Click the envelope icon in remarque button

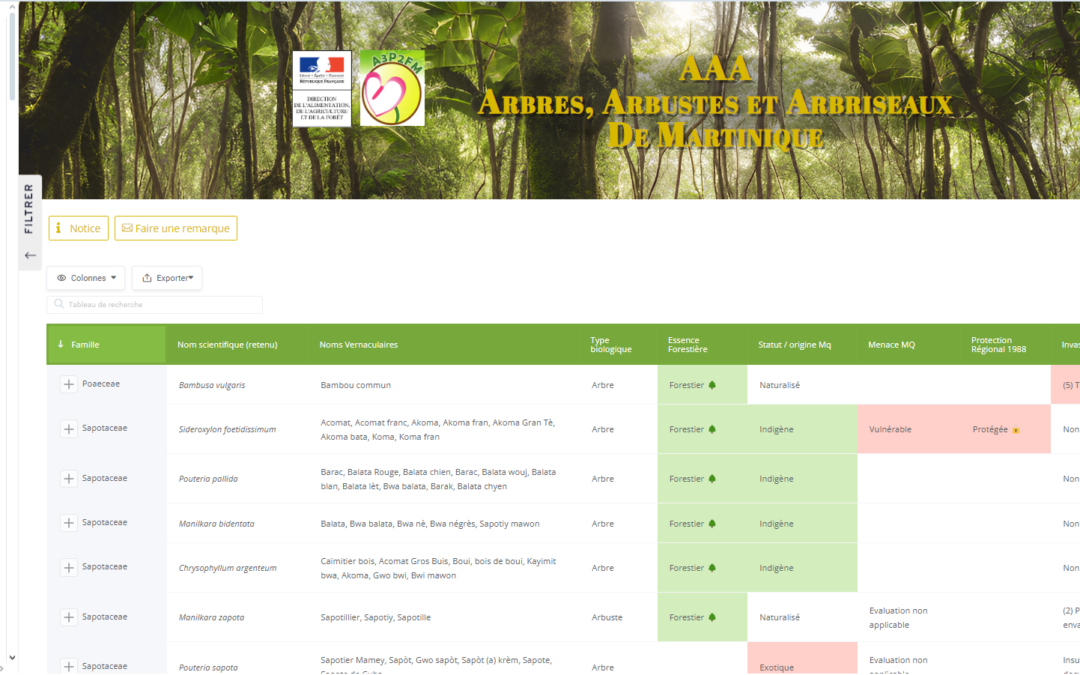pyautogui.click(x=127, y=228)
